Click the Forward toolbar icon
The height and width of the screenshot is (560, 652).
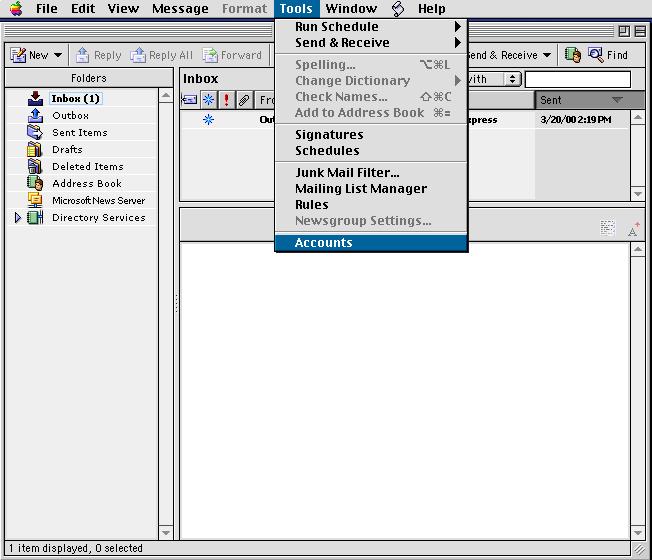[x=210, y=55]
